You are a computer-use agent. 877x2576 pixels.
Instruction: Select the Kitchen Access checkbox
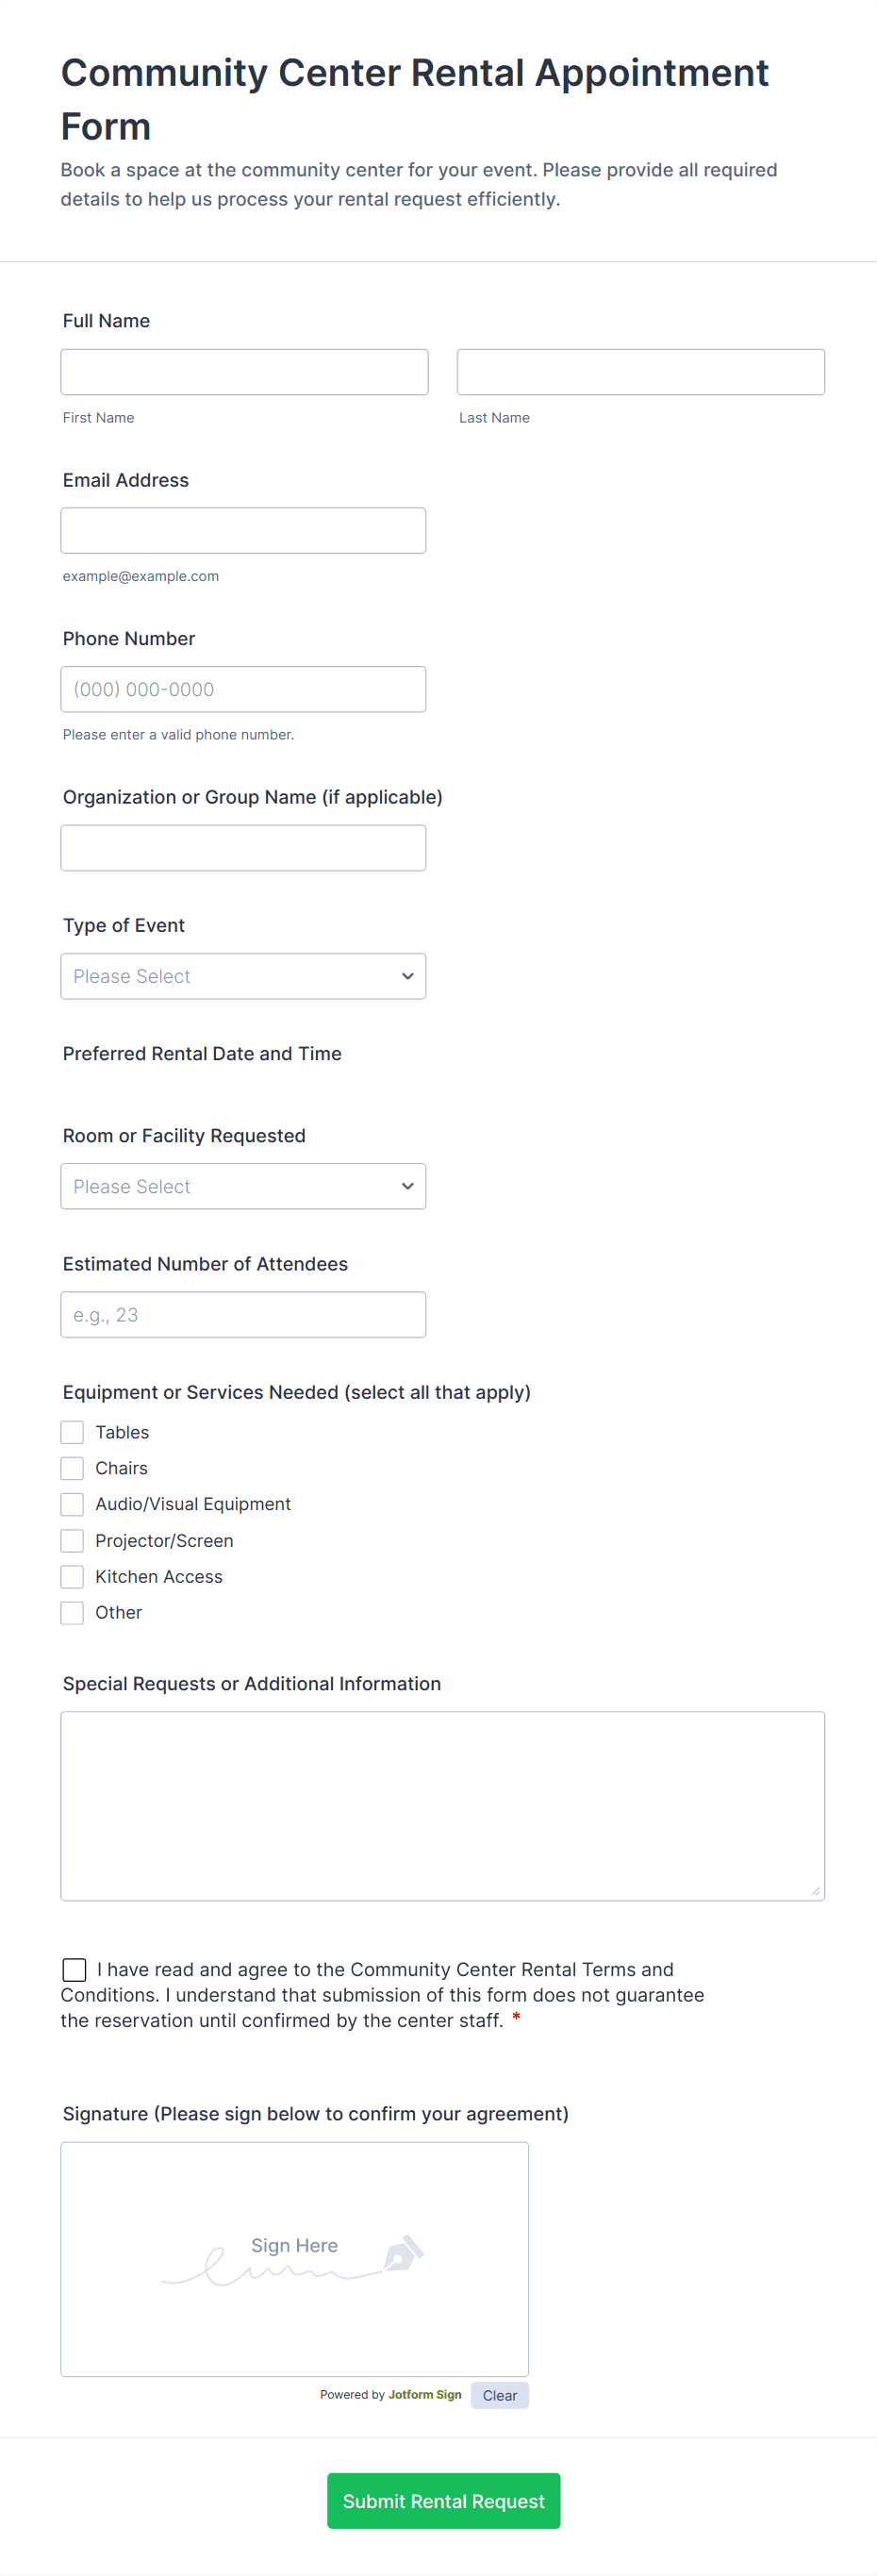click(x=72, y=1576)
